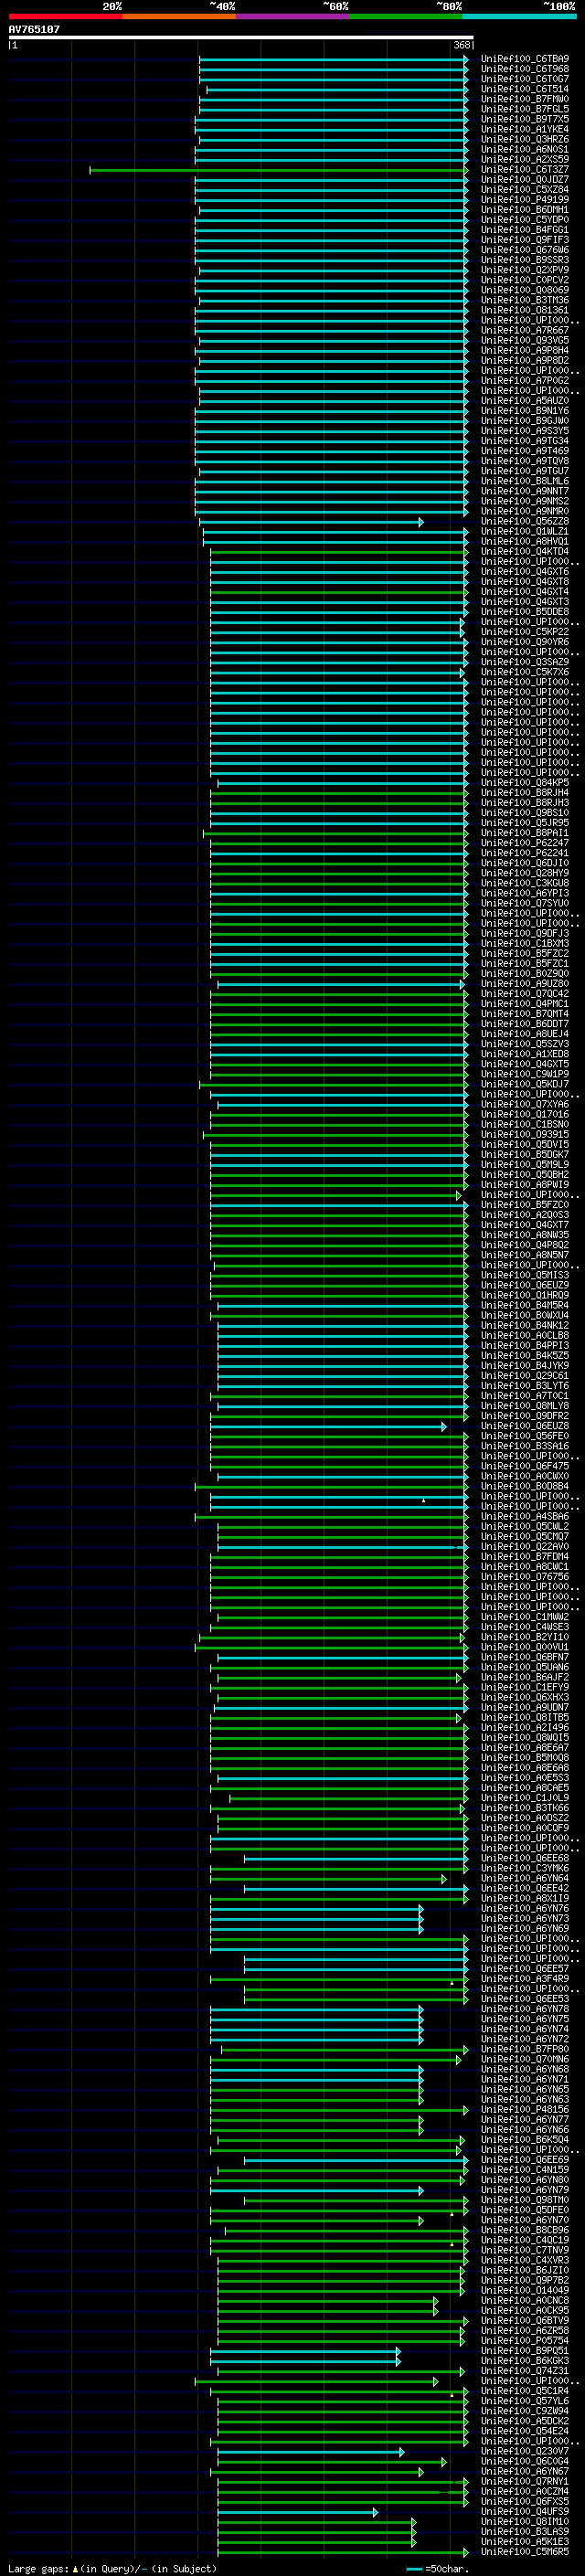The width and height of the screenshot is (585, 2576).
Task: Select hit label UniRef100_Q9BS10
Action: coord(524,812)
